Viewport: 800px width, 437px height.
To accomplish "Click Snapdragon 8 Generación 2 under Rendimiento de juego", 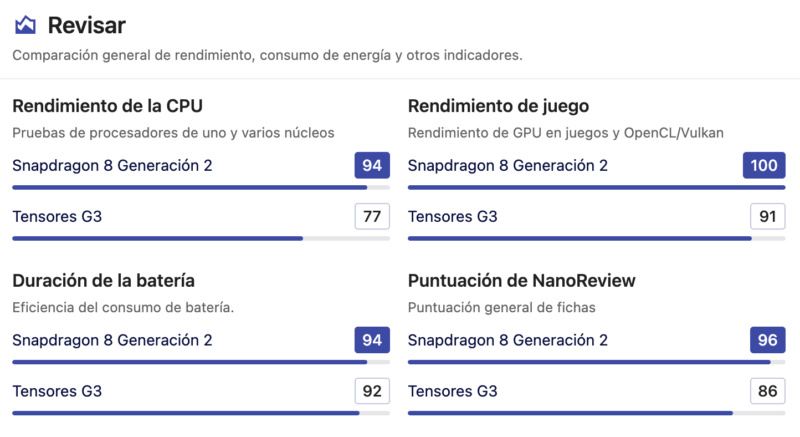I will (x=508, y=166).
